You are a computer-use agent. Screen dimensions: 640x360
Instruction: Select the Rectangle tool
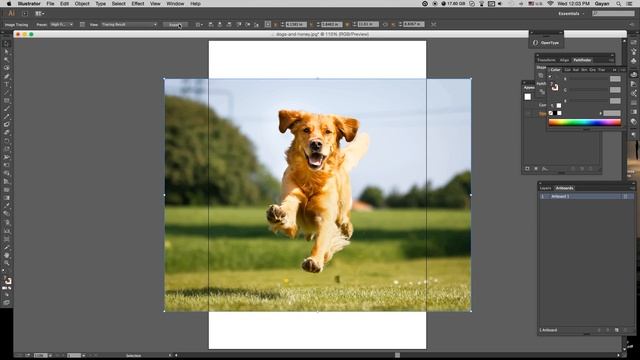[7, 101]
